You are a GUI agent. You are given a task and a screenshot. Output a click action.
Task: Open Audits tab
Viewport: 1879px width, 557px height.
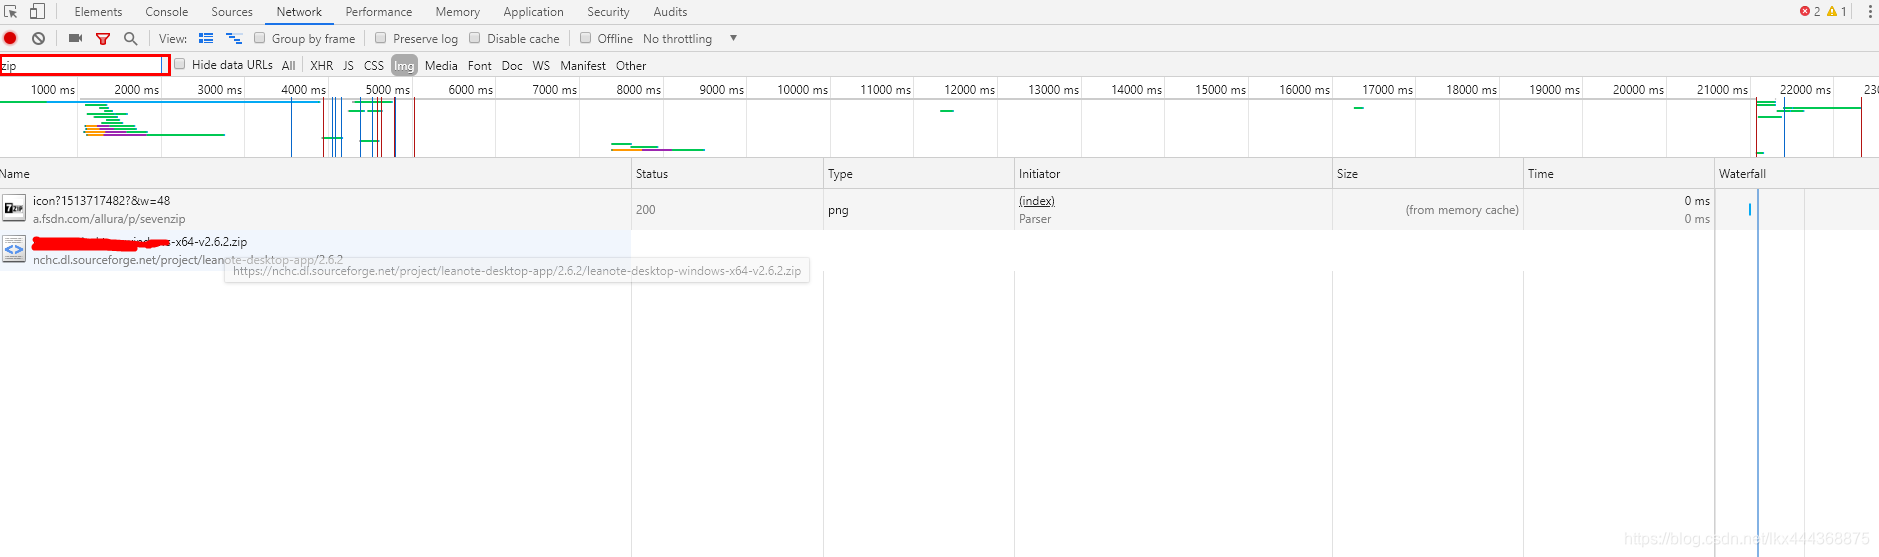tap(670, 12)
